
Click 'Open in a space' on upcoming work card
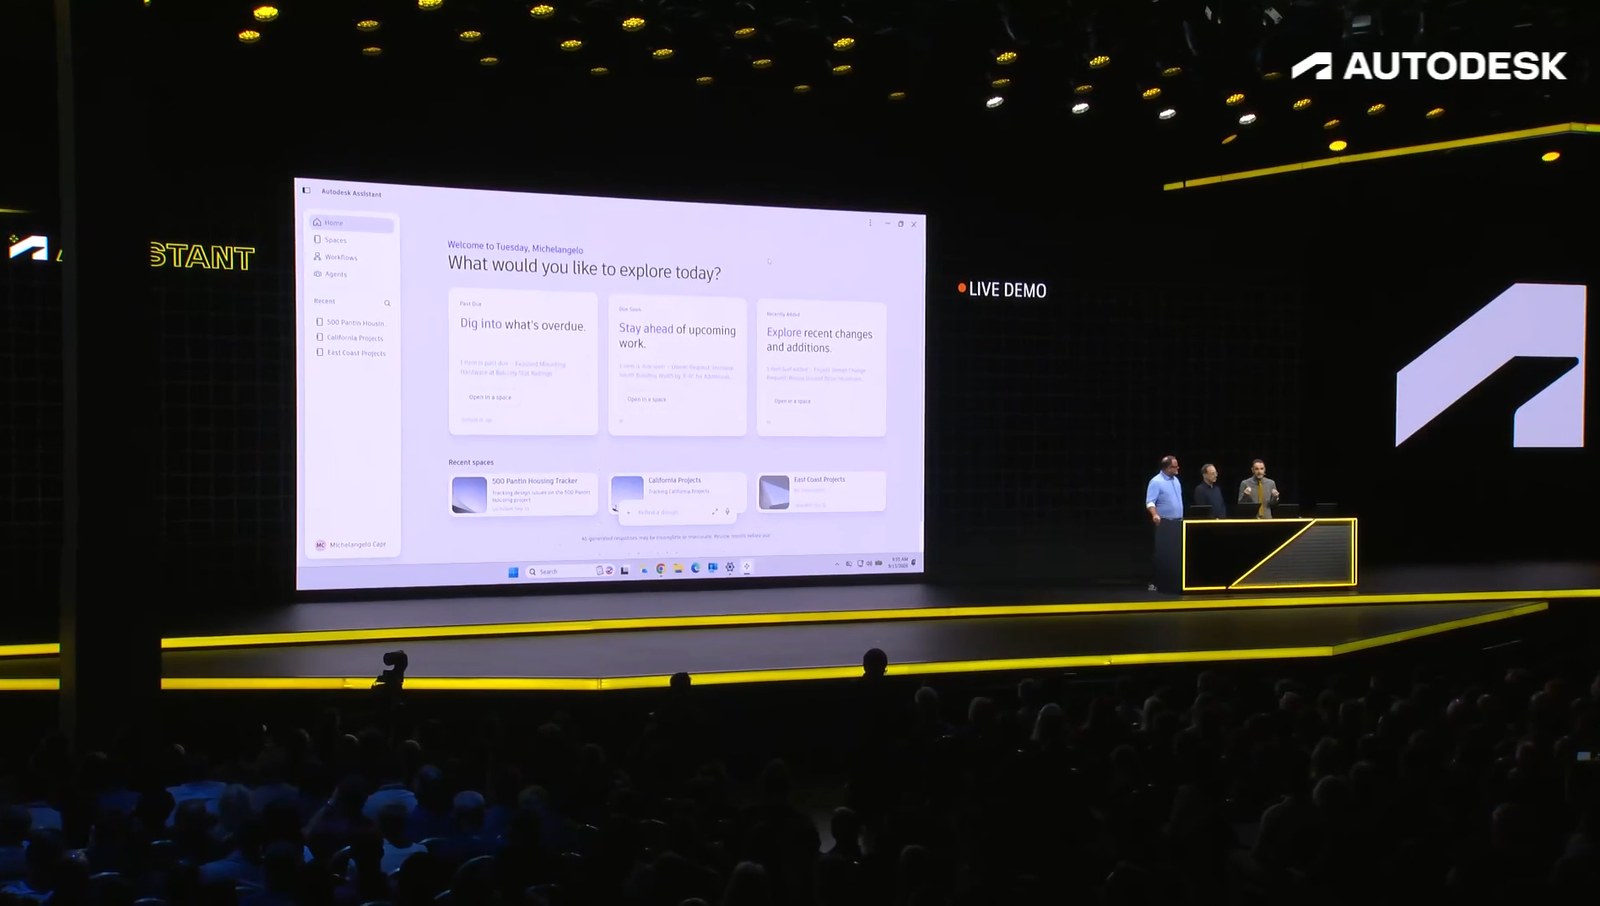pyautogui.click(x=646, y=399)
